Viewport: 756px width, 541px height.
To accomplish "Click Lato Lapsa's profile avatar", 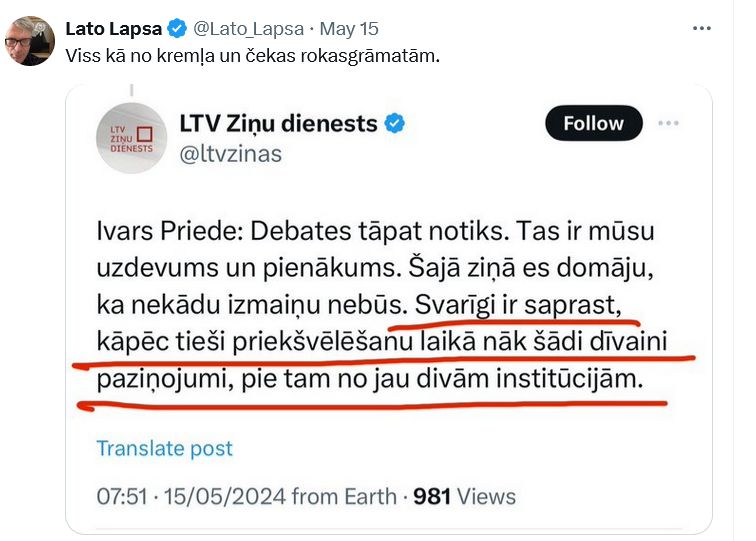I will tap(30, 41).
